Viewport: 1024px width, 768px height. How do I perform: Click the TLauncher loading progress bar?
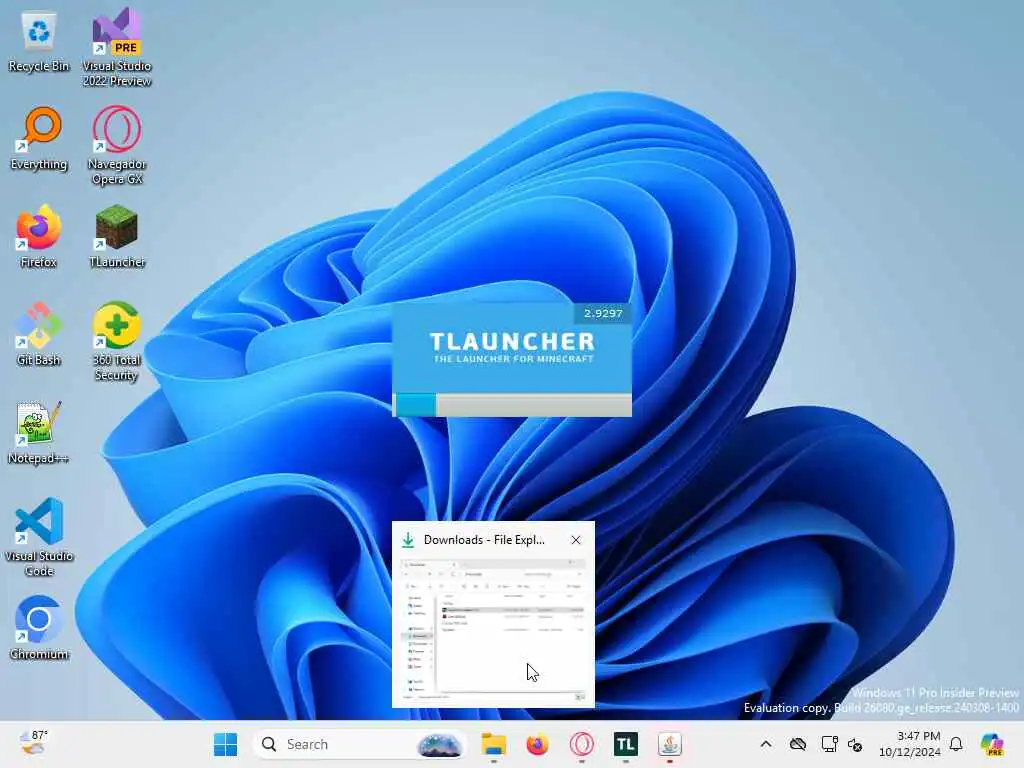pos(512,405)
